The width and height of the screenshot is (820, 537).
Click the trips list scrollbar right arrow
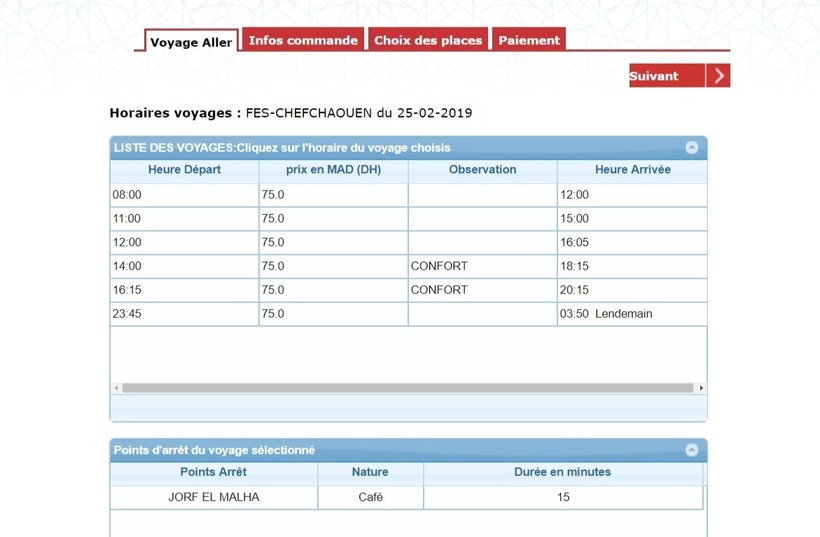(701, 388)
